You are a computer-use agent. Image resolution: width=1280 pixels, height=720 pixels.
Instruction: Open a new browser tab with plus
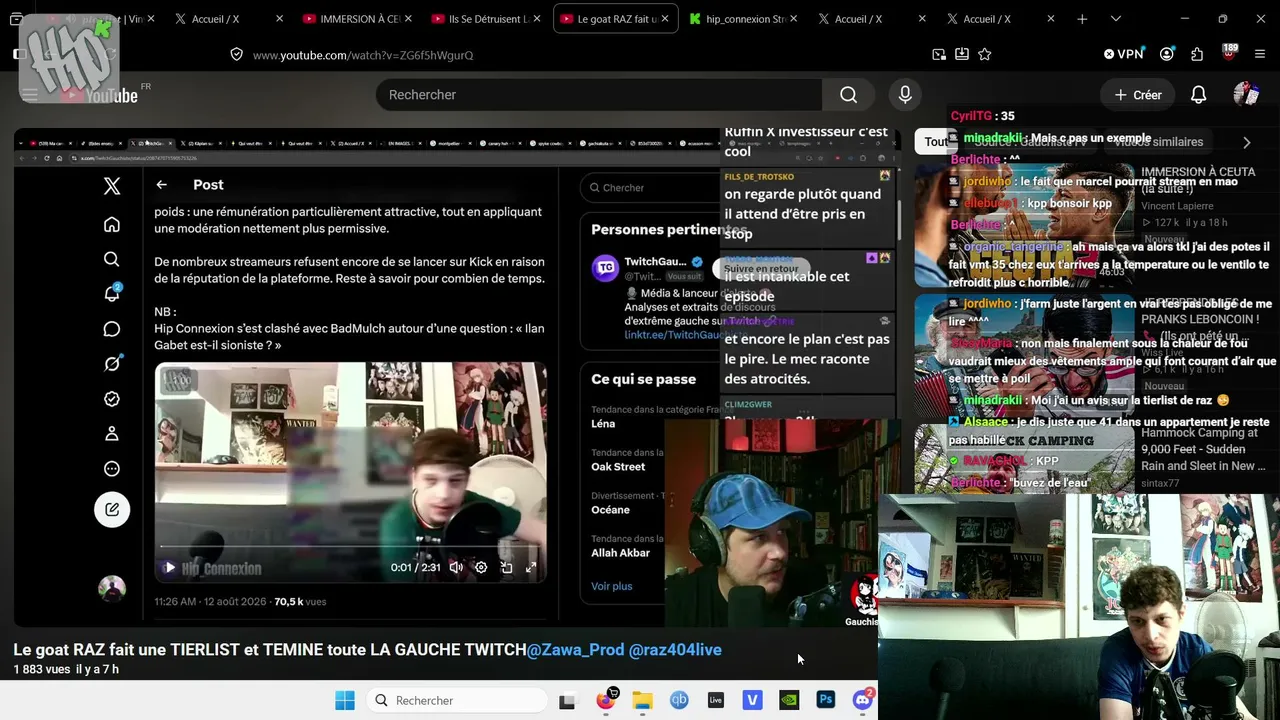click(x=1082, y=19)
